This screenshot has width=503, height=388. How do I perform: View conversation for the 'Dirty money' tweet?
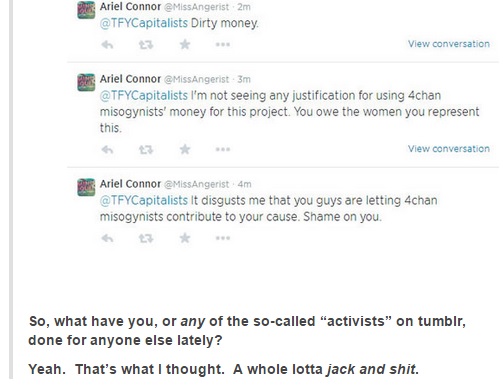tap(449, 44)
